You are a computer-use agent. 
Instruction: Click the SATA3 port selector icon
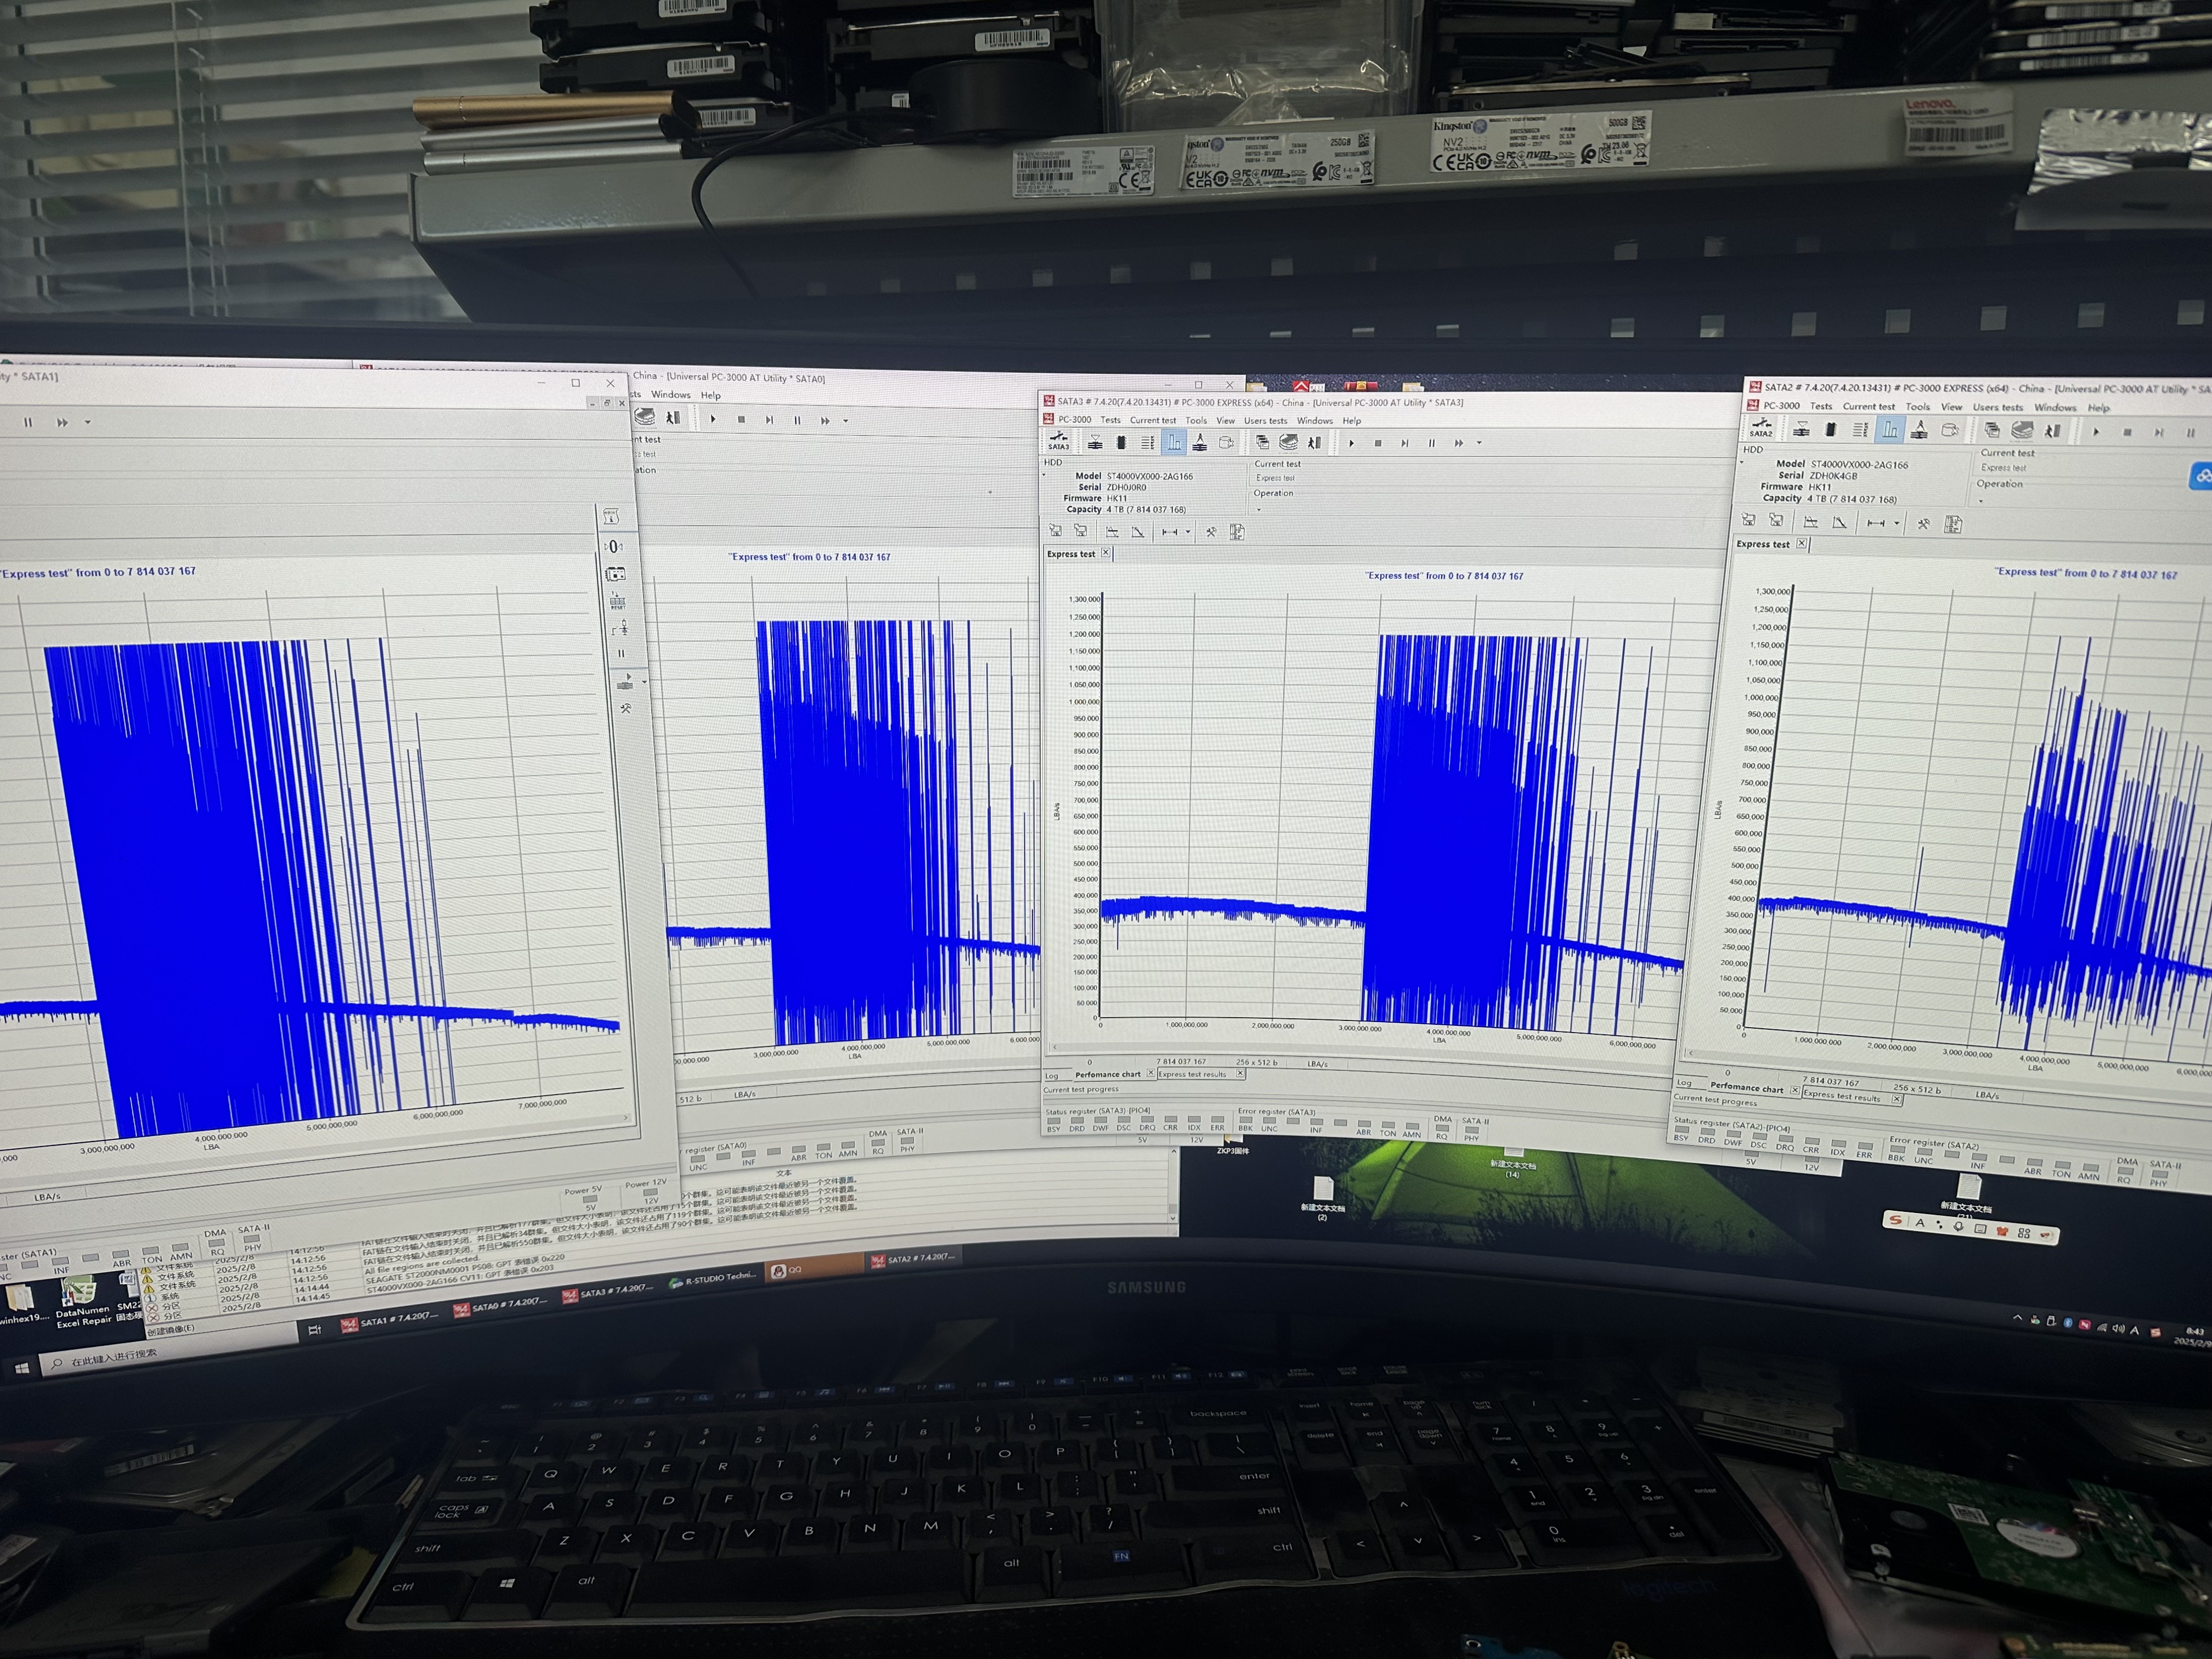tap(1058, 441)
